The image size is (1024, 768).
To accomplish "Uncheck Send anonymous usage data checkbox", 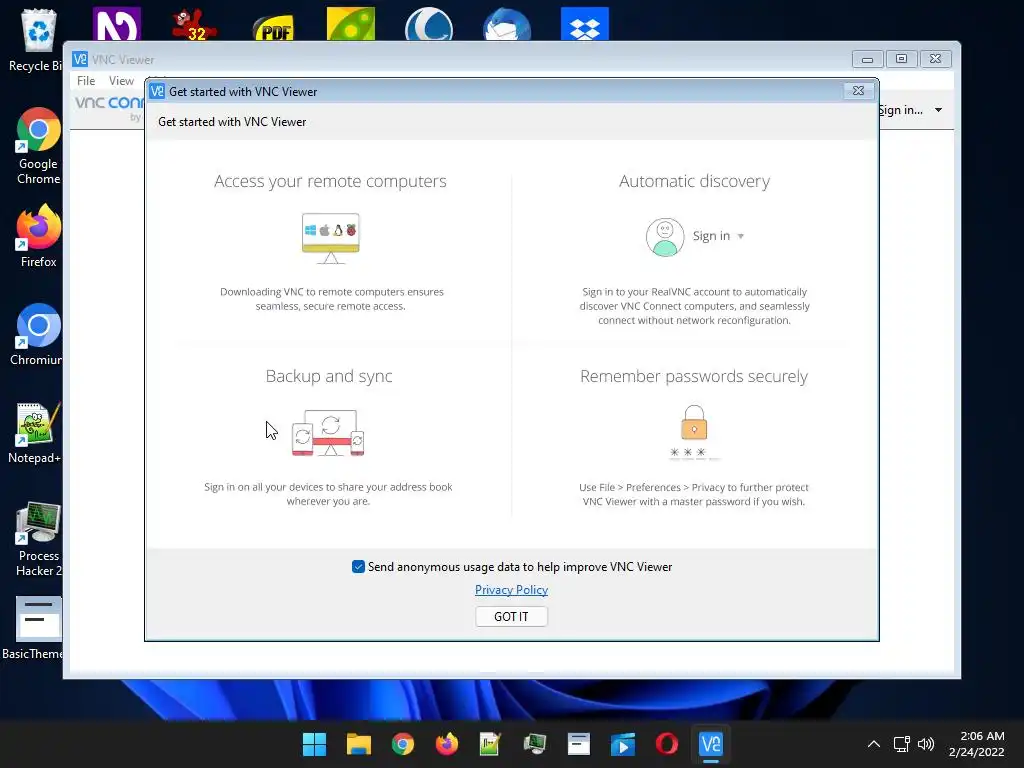I will point(358,567).
